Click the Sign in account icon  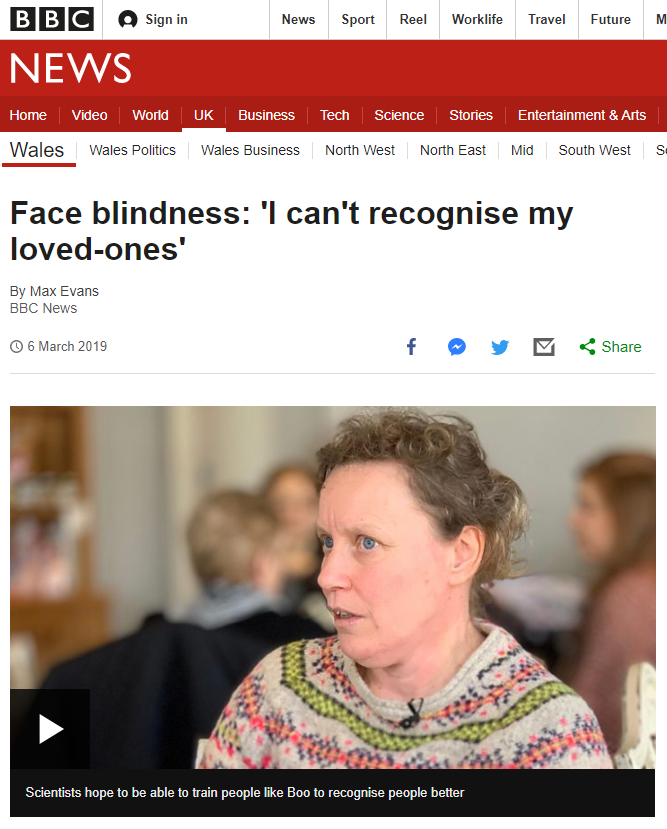(x=128, y=20)
